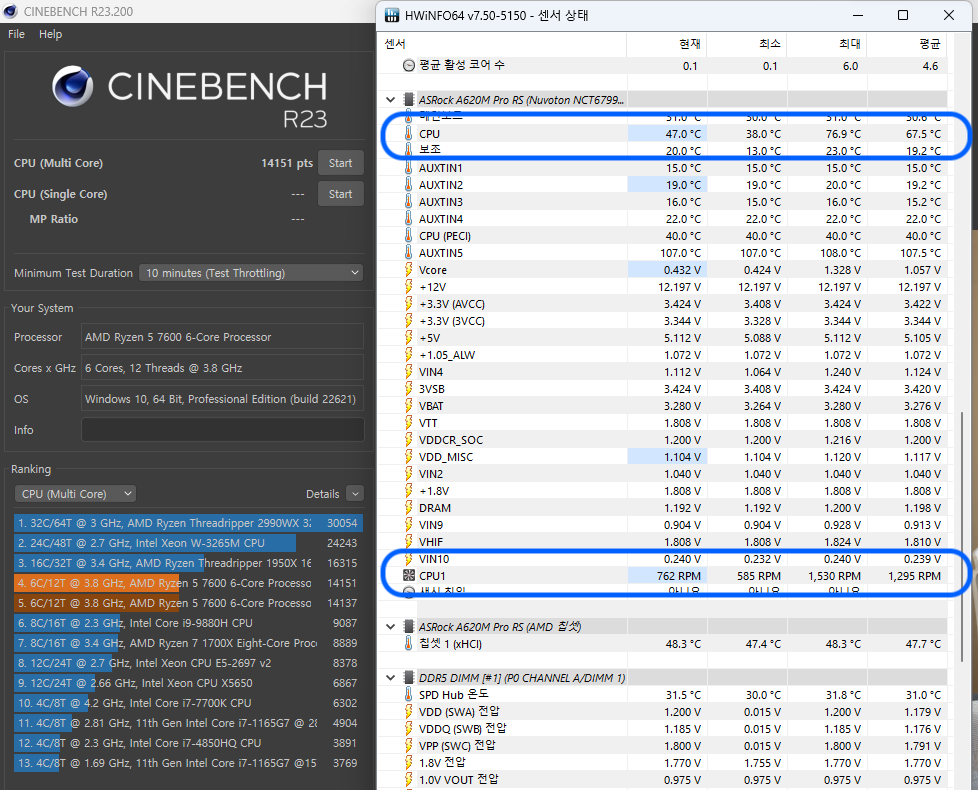Click the HWiNFO64 title bar app icon
This screenshot has width=978, height=790.
pos(392,15)
